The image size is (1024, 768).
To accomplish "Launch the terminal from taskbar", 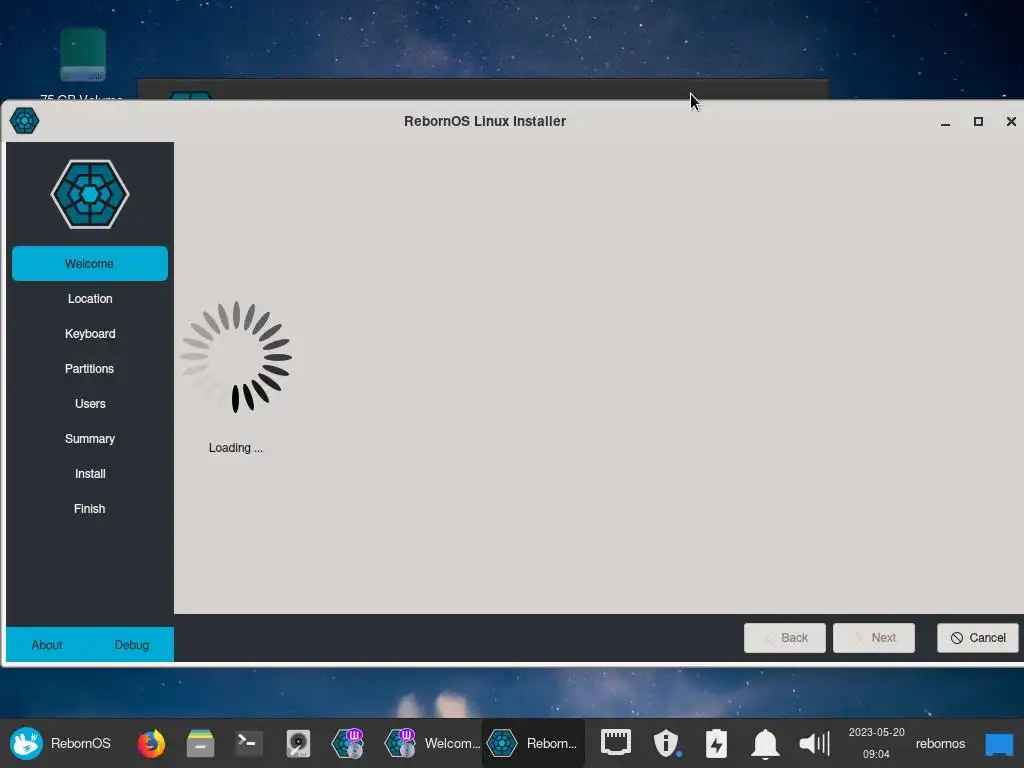I will pos(249,743).
